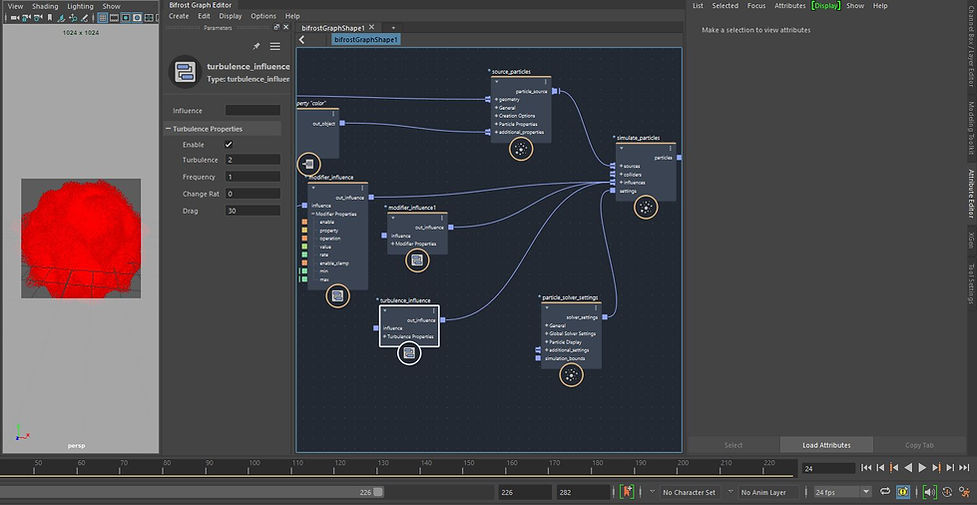
Task: Open the Parameters panel hamburger menu
Action: (275, 47)
